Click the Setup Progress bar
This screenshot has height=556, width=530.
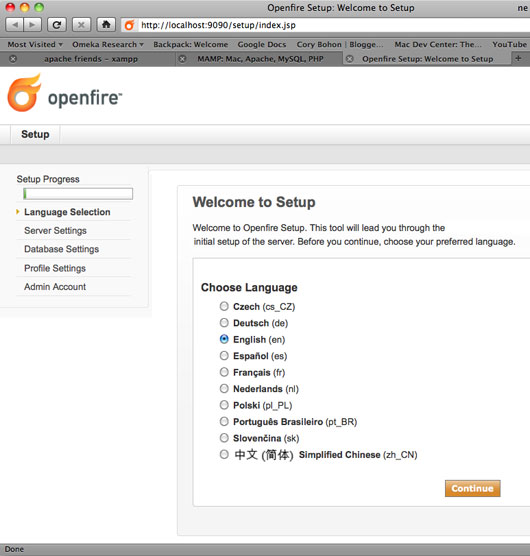click(78, 194)
